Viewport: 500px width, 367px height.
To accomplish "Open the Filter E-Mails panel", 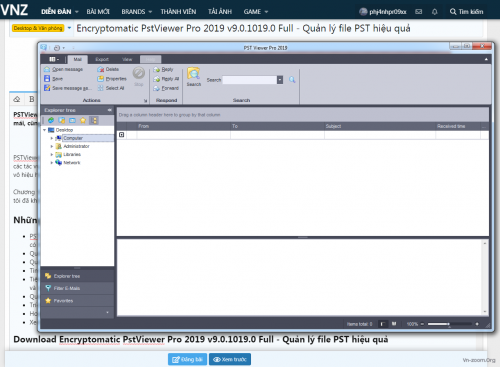I will tap(77, 288).
